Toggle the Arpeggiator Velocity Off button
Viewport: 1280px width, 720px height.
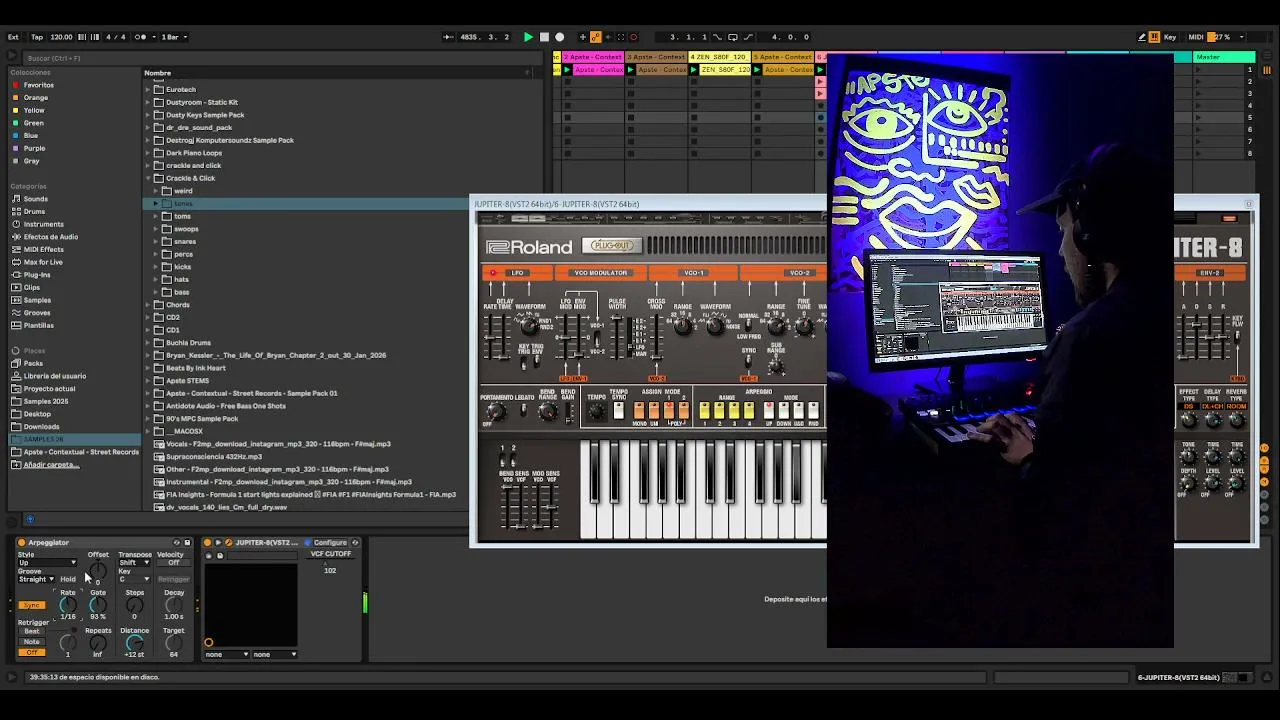(x=173, y=563)
